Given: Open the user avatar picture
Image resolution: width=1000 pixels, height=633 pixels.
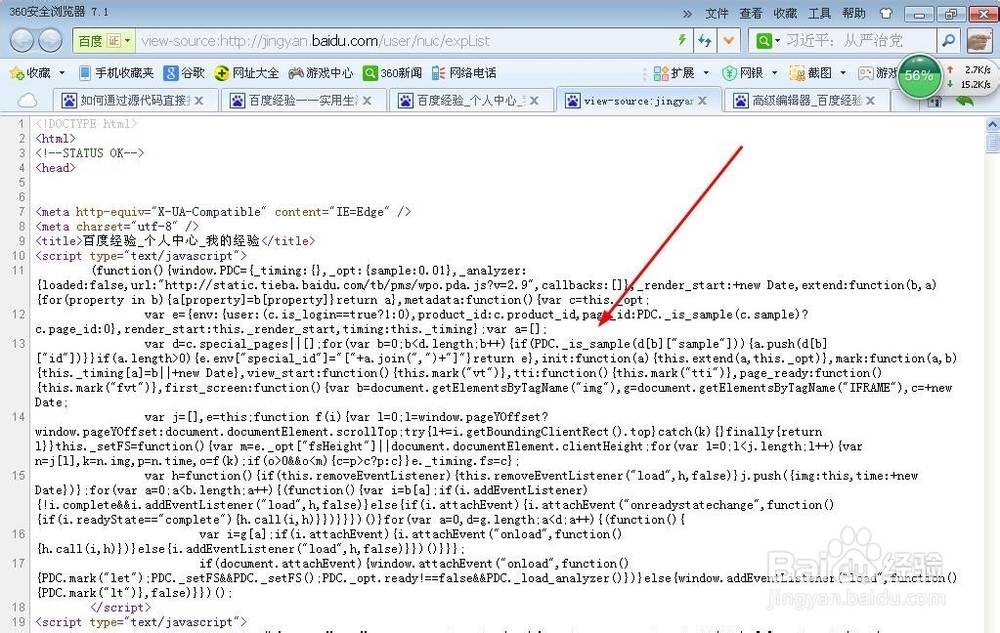Looking at the screenshot, I should tap(979, 41).
